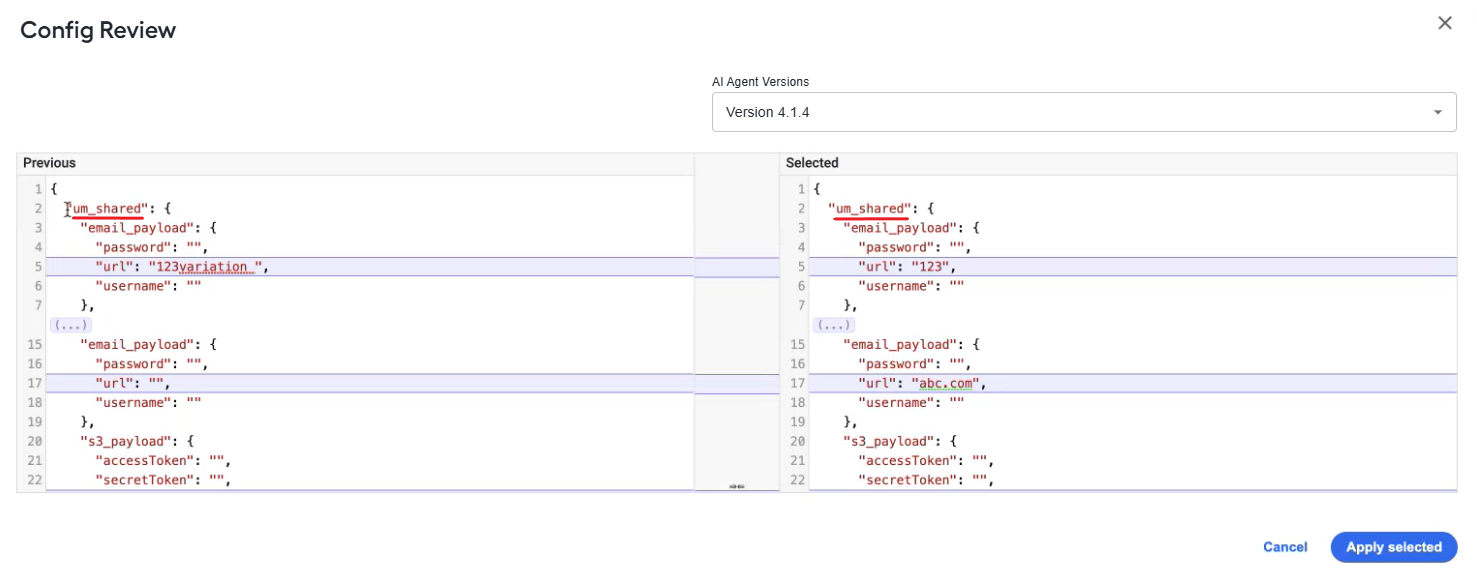Screen dimensions: 1477x576
Task: Click line 6 "username" in Selected pane
Action: pyautogui.click(x=911, y=286)
